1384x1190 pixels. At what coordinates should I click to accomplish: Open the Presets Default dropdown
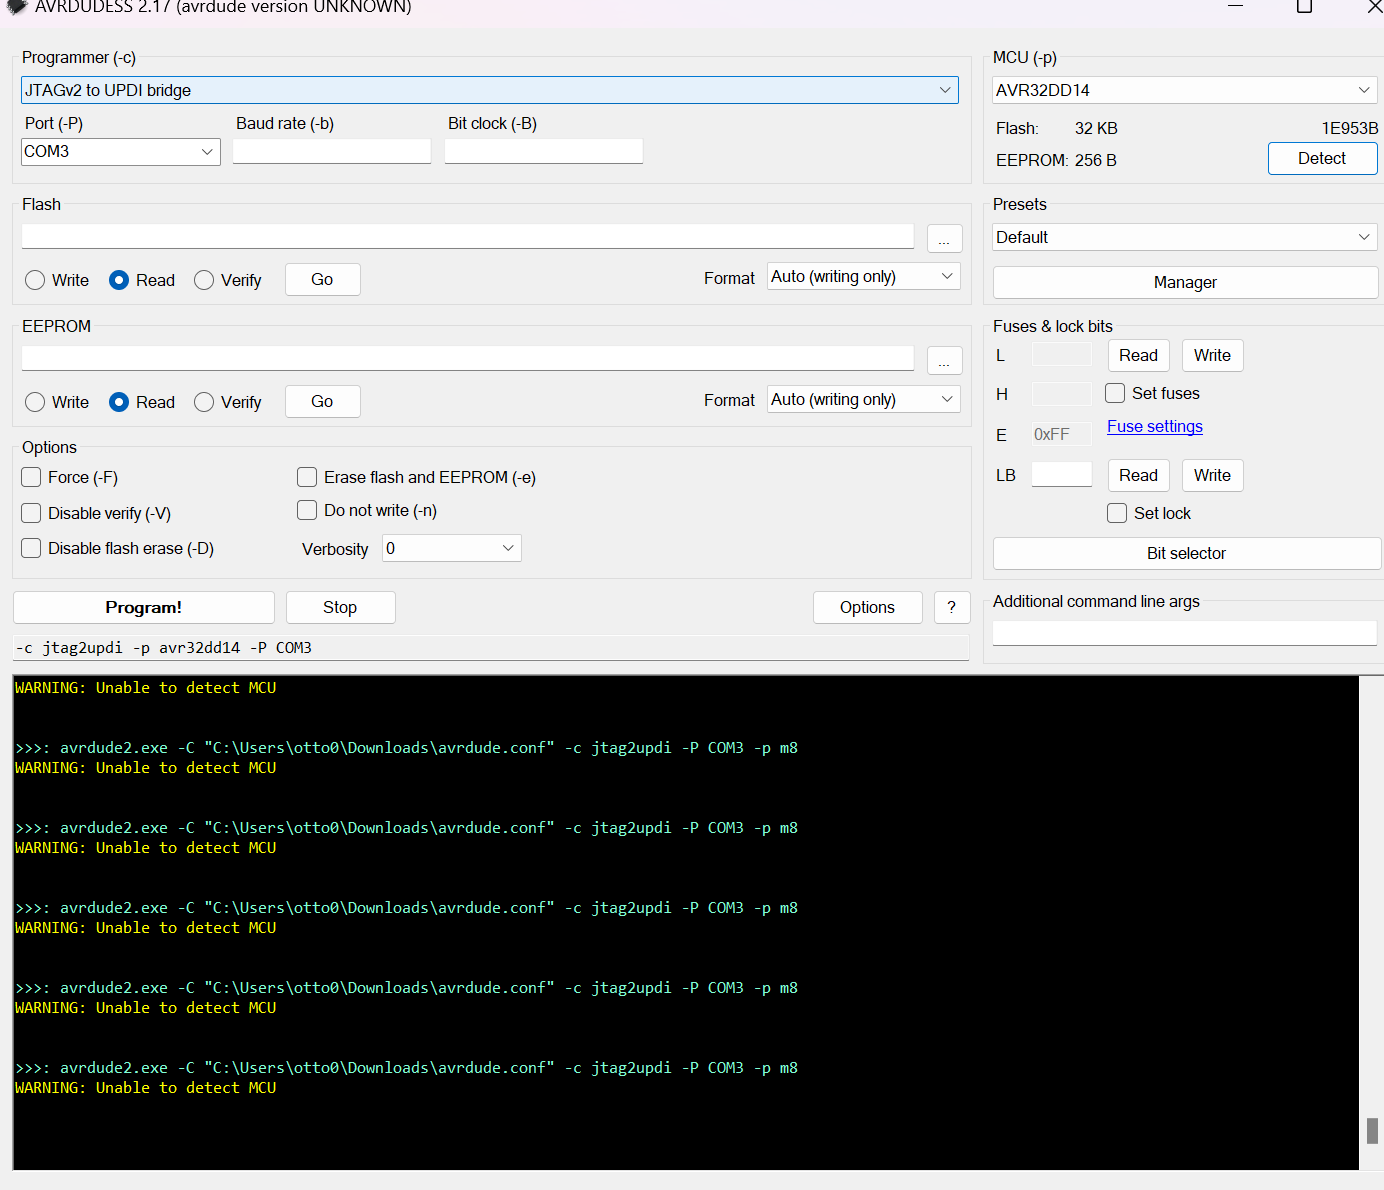click(x=1185, y=237)
